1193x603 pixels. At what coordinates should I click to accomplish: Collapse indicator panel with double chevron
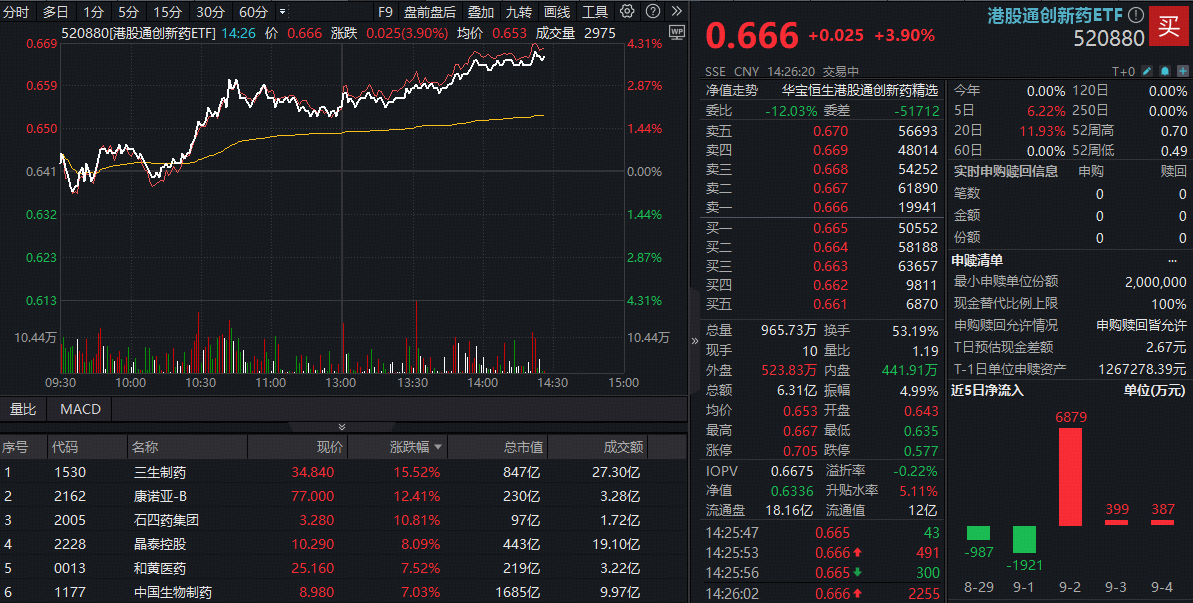[342, 427]
